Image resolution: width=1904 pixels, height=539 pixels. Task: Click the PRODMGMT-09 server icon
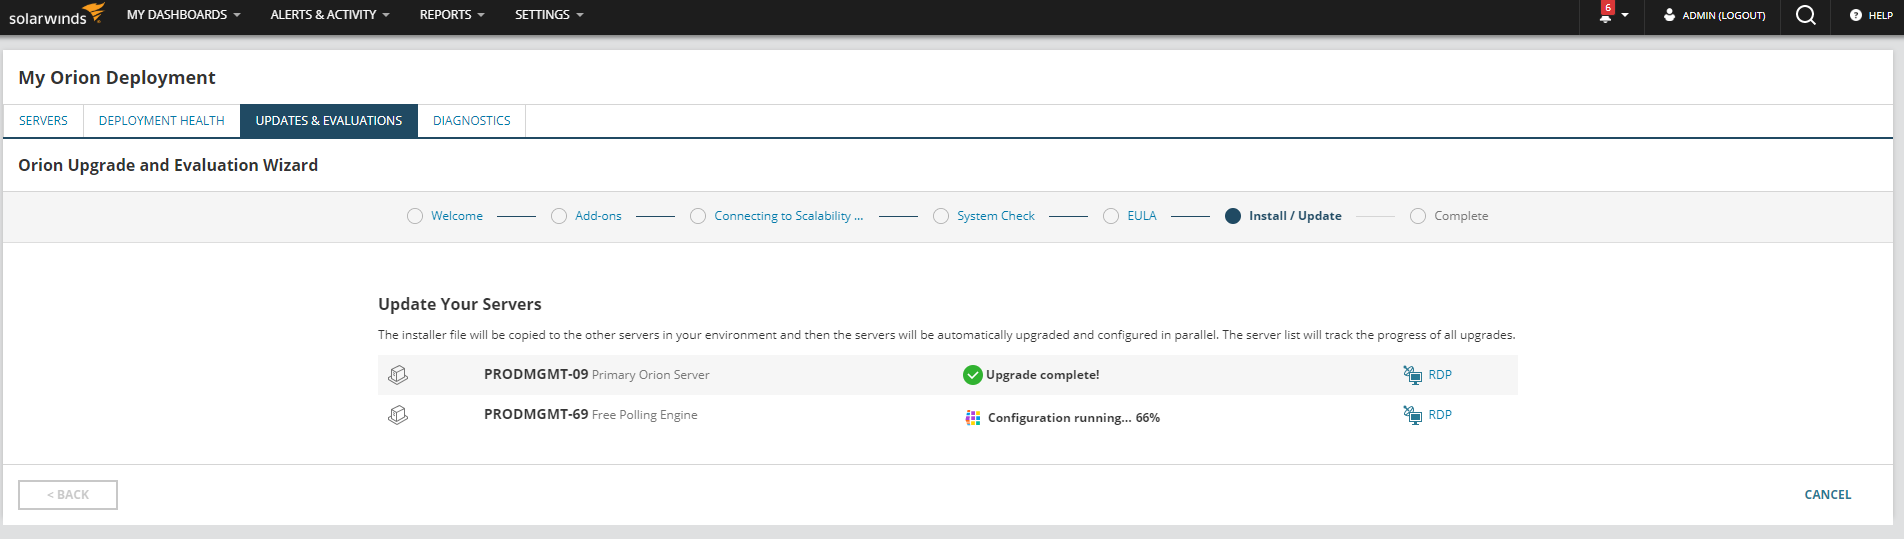(398, 374)
